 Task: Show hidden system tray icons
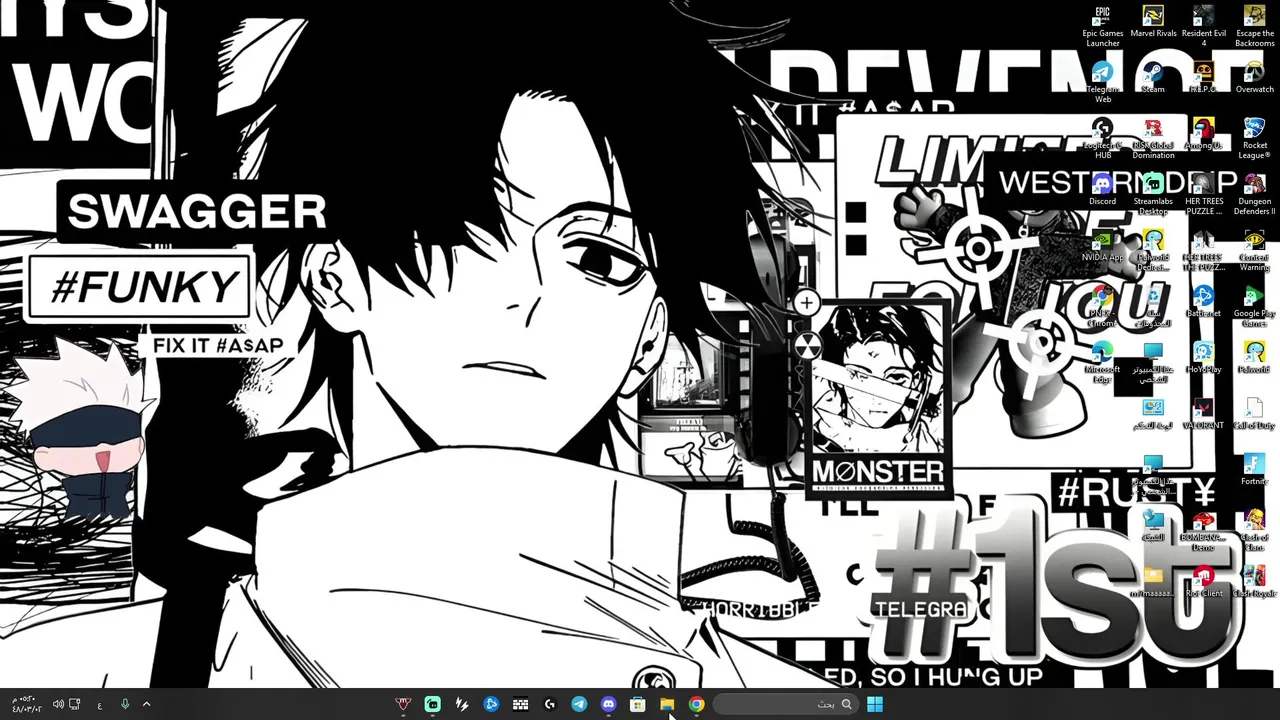[146, 704]
